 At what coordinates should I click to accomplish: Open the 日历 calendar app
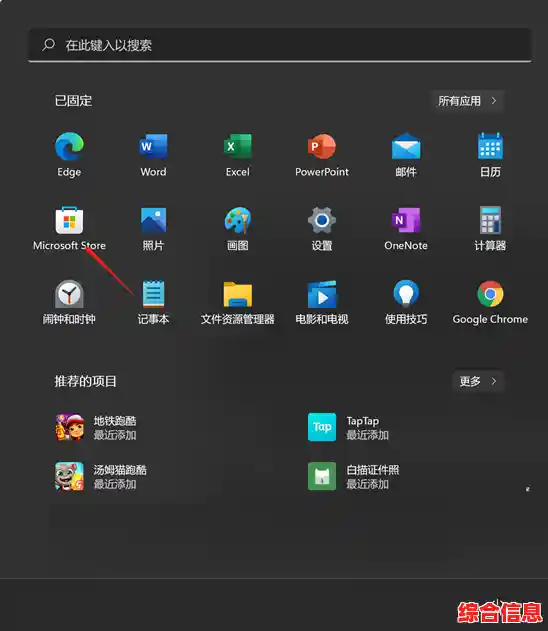point(490,155)
